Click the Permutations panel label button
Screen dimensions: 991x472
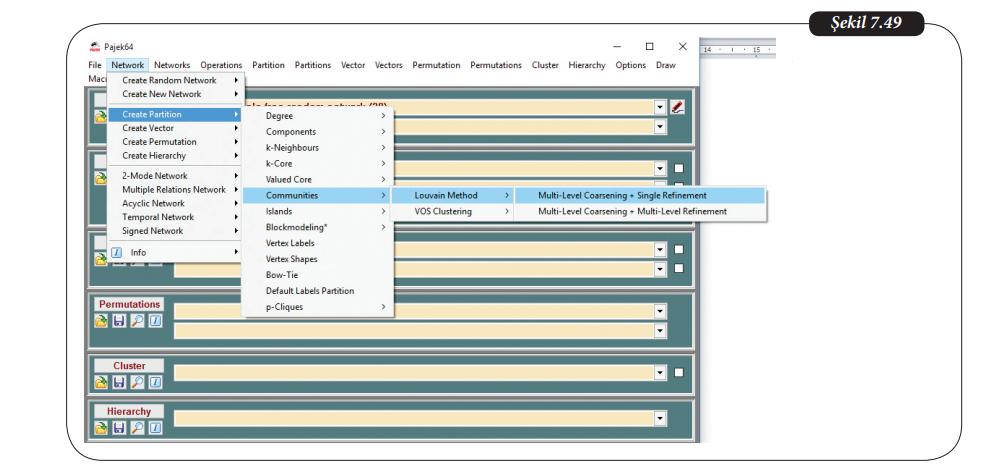129,304
